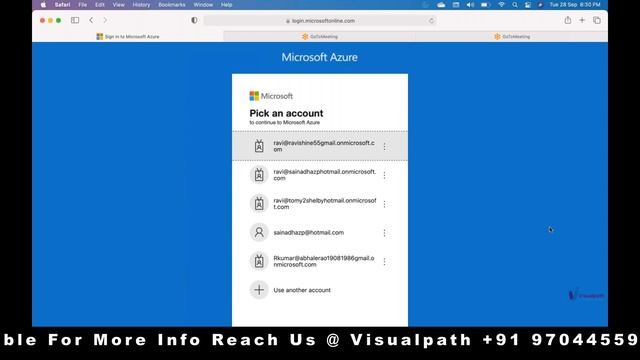The width and height of the screenshot is (640, 360).
Task: Choose sainadhazp@hotmail.com account
Action: [320, 233]
